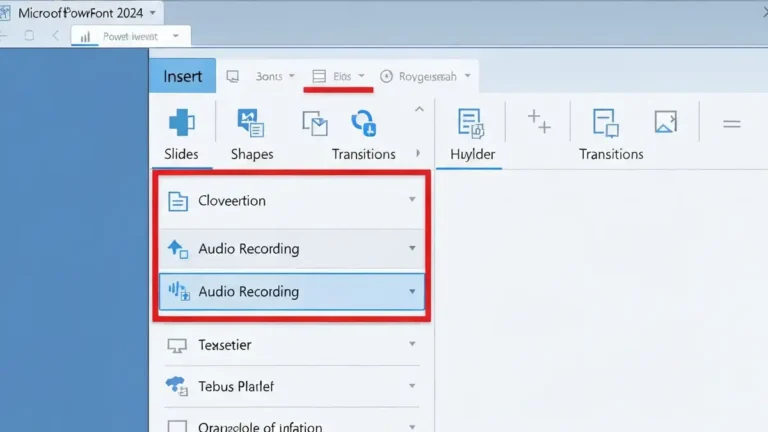
Task: Select the Slides label
Action: click(181, 154)
